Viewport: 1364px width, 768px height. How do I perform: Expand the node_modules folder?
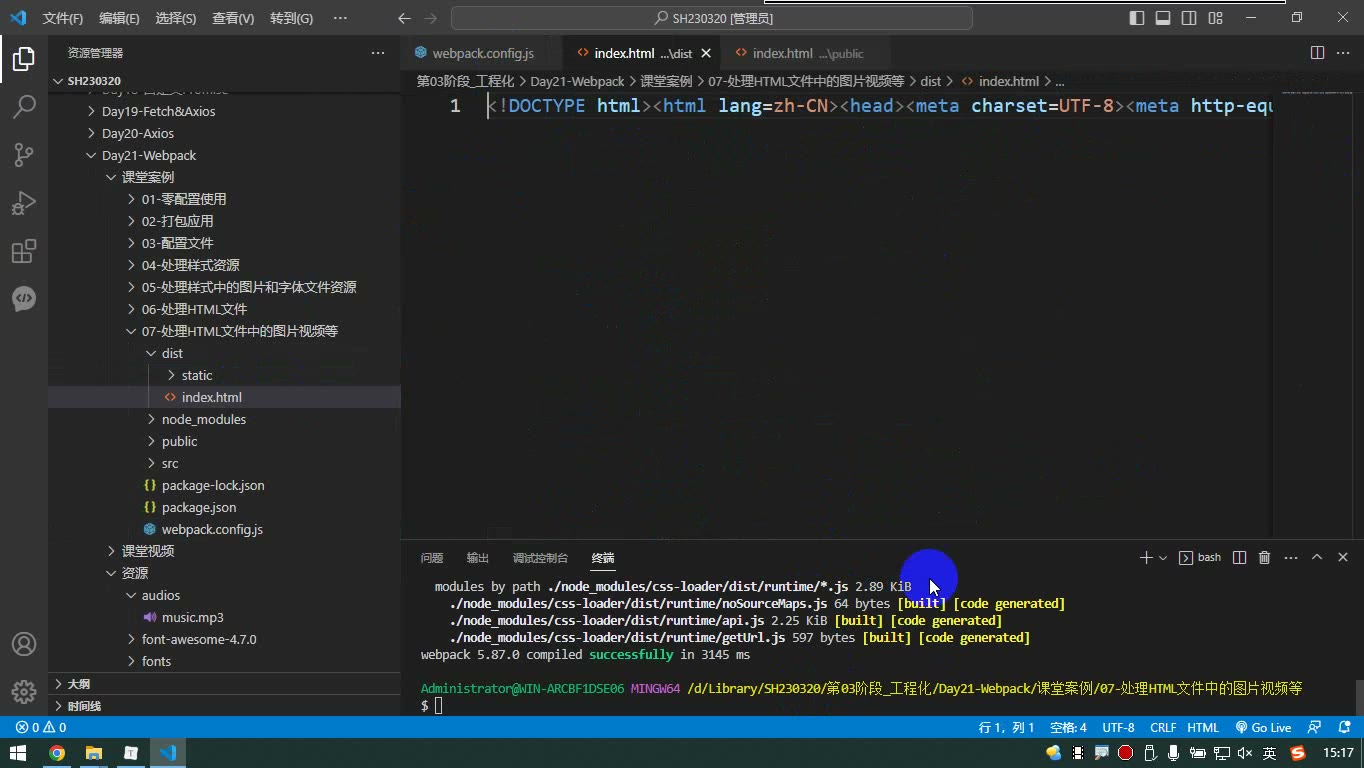click(x=203, y=419)
